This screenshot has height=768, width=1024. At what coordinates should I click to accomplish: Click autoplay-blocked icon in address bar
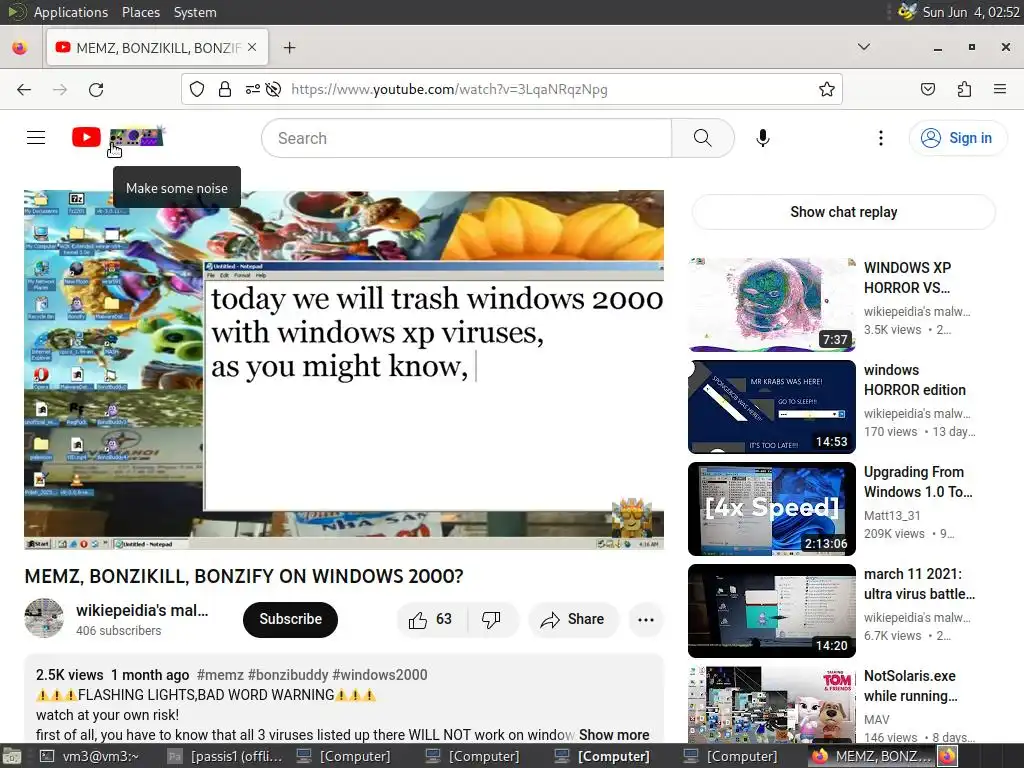pos(274,89)
